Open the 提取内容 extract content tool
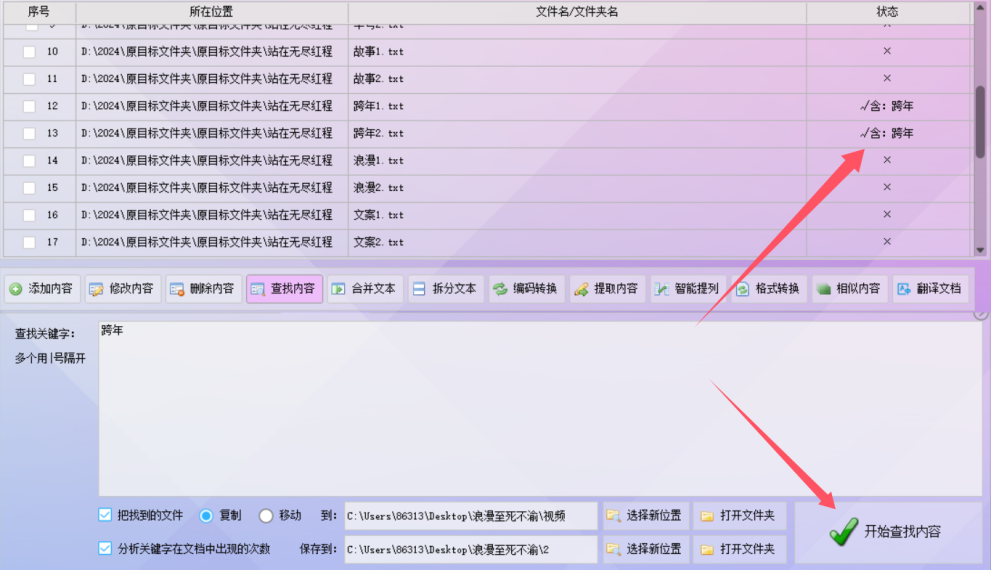Image resolution: width=991 pixels, height=570 pixels. pos(605,289)
